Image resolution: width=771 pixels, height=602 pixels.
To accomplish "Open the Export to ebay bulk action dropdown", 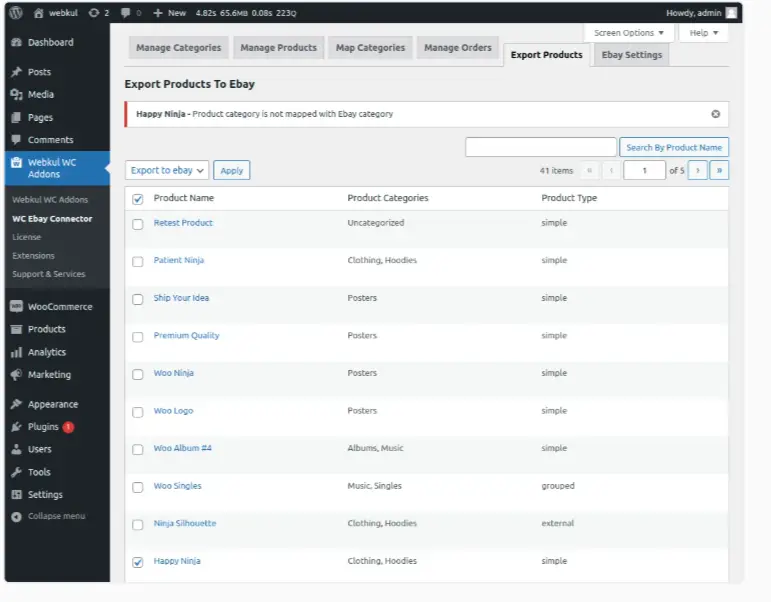I will click(167, 170).
